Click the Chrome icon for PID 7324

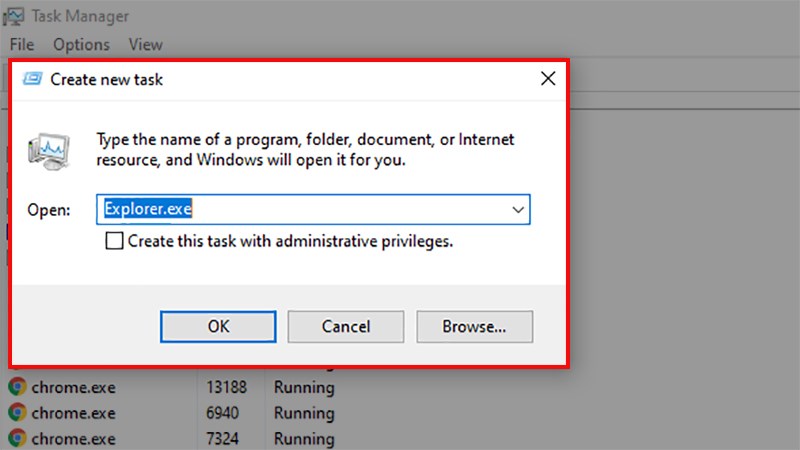click(x=17, y=438)
